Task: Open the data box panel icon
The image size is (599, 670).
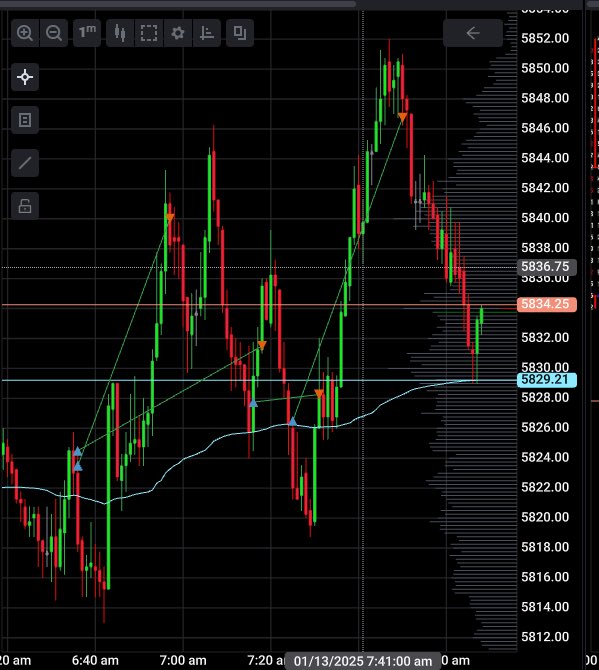Action: point(25,120)
